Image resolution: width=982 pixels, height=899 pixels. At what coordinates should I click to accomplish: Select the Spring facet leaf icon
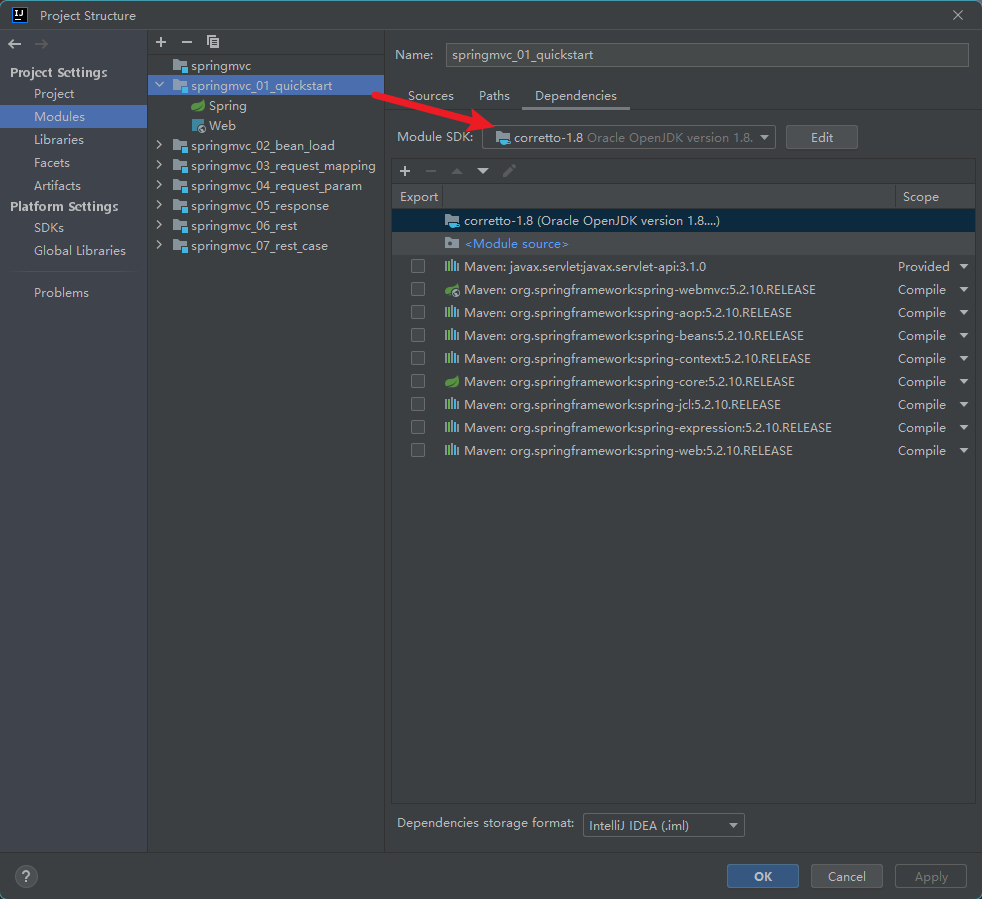tap(198, 106)
